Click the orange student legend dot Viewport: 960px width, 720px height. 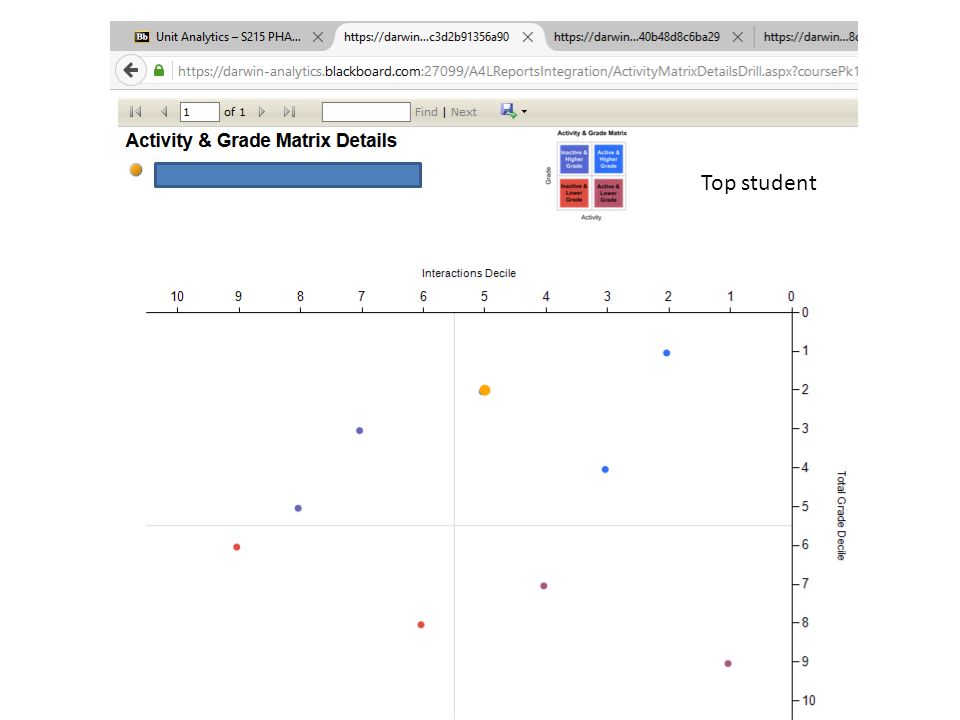[x=136, y=170]
